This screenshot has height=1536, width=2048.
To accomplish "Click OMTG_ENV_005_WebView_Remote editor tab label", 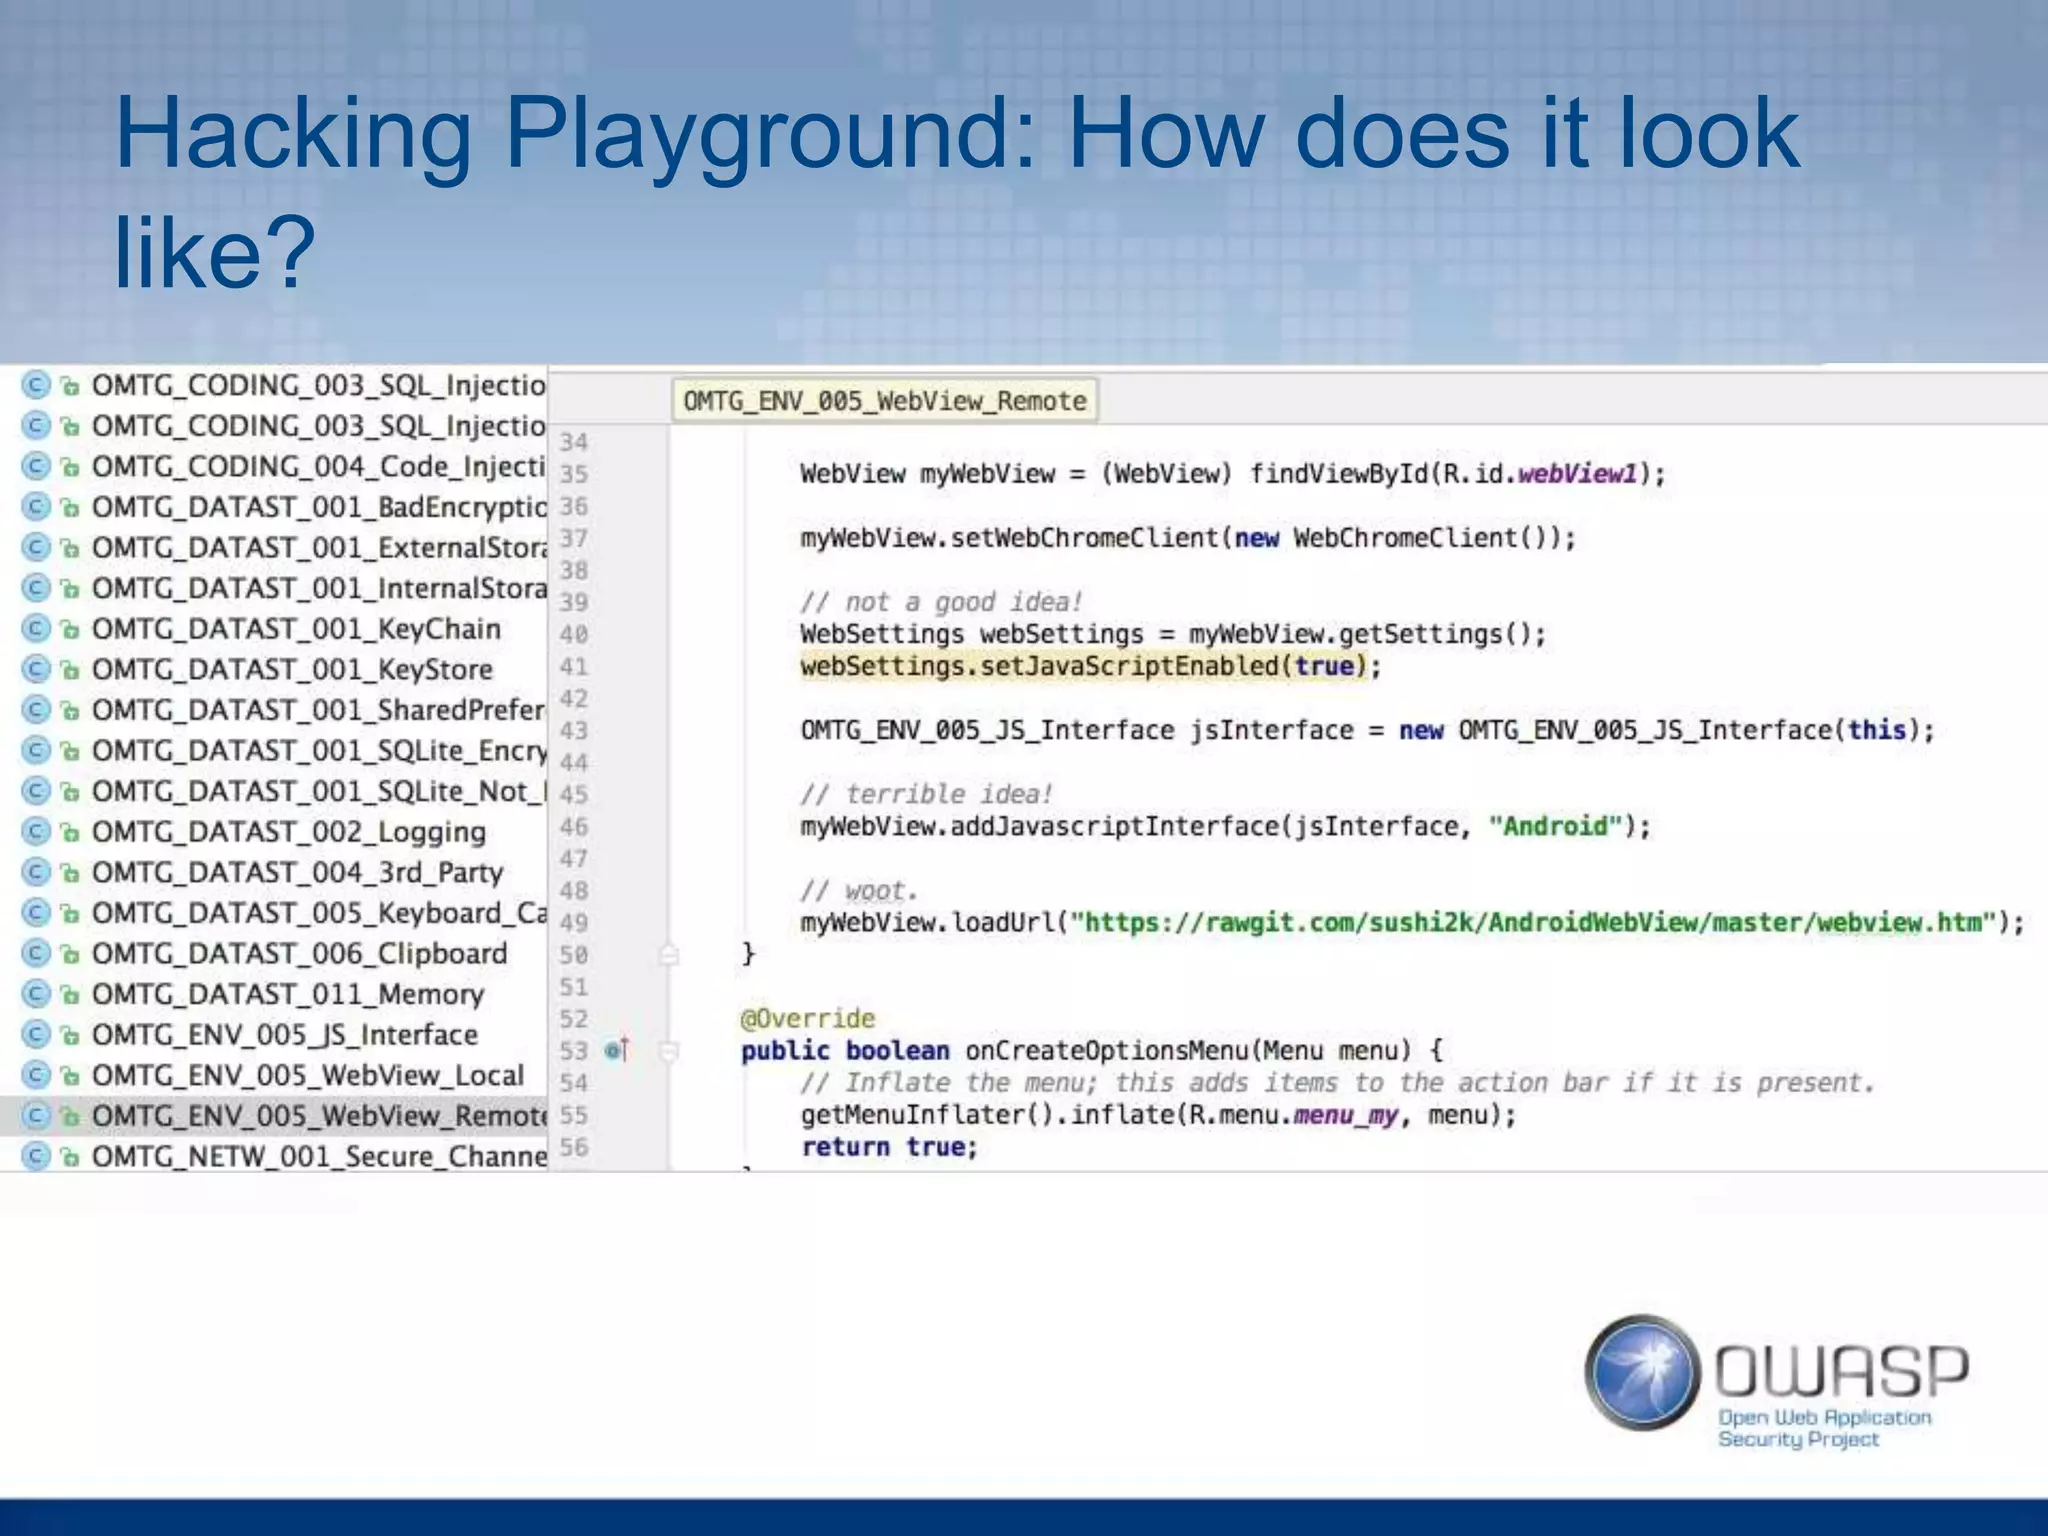I will (885, 401).
